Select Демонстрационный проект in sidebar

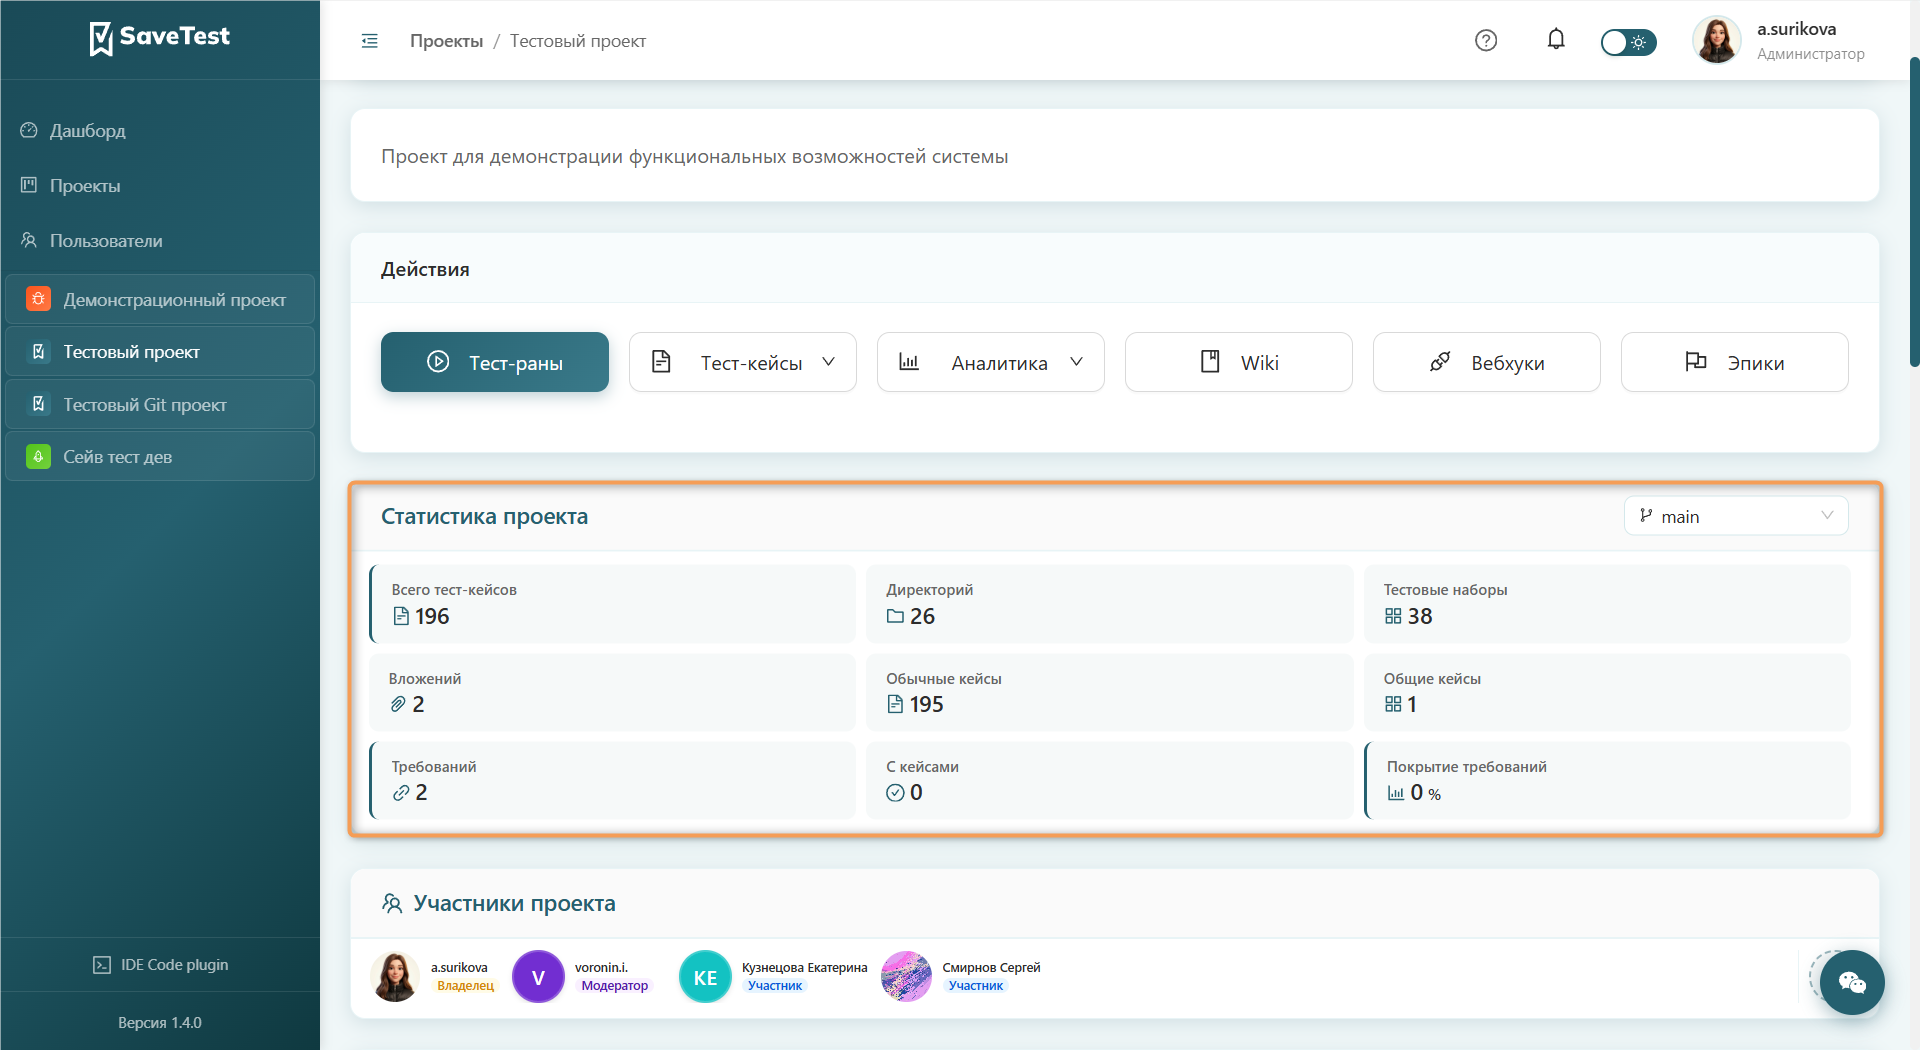click(x=160, y=299)
